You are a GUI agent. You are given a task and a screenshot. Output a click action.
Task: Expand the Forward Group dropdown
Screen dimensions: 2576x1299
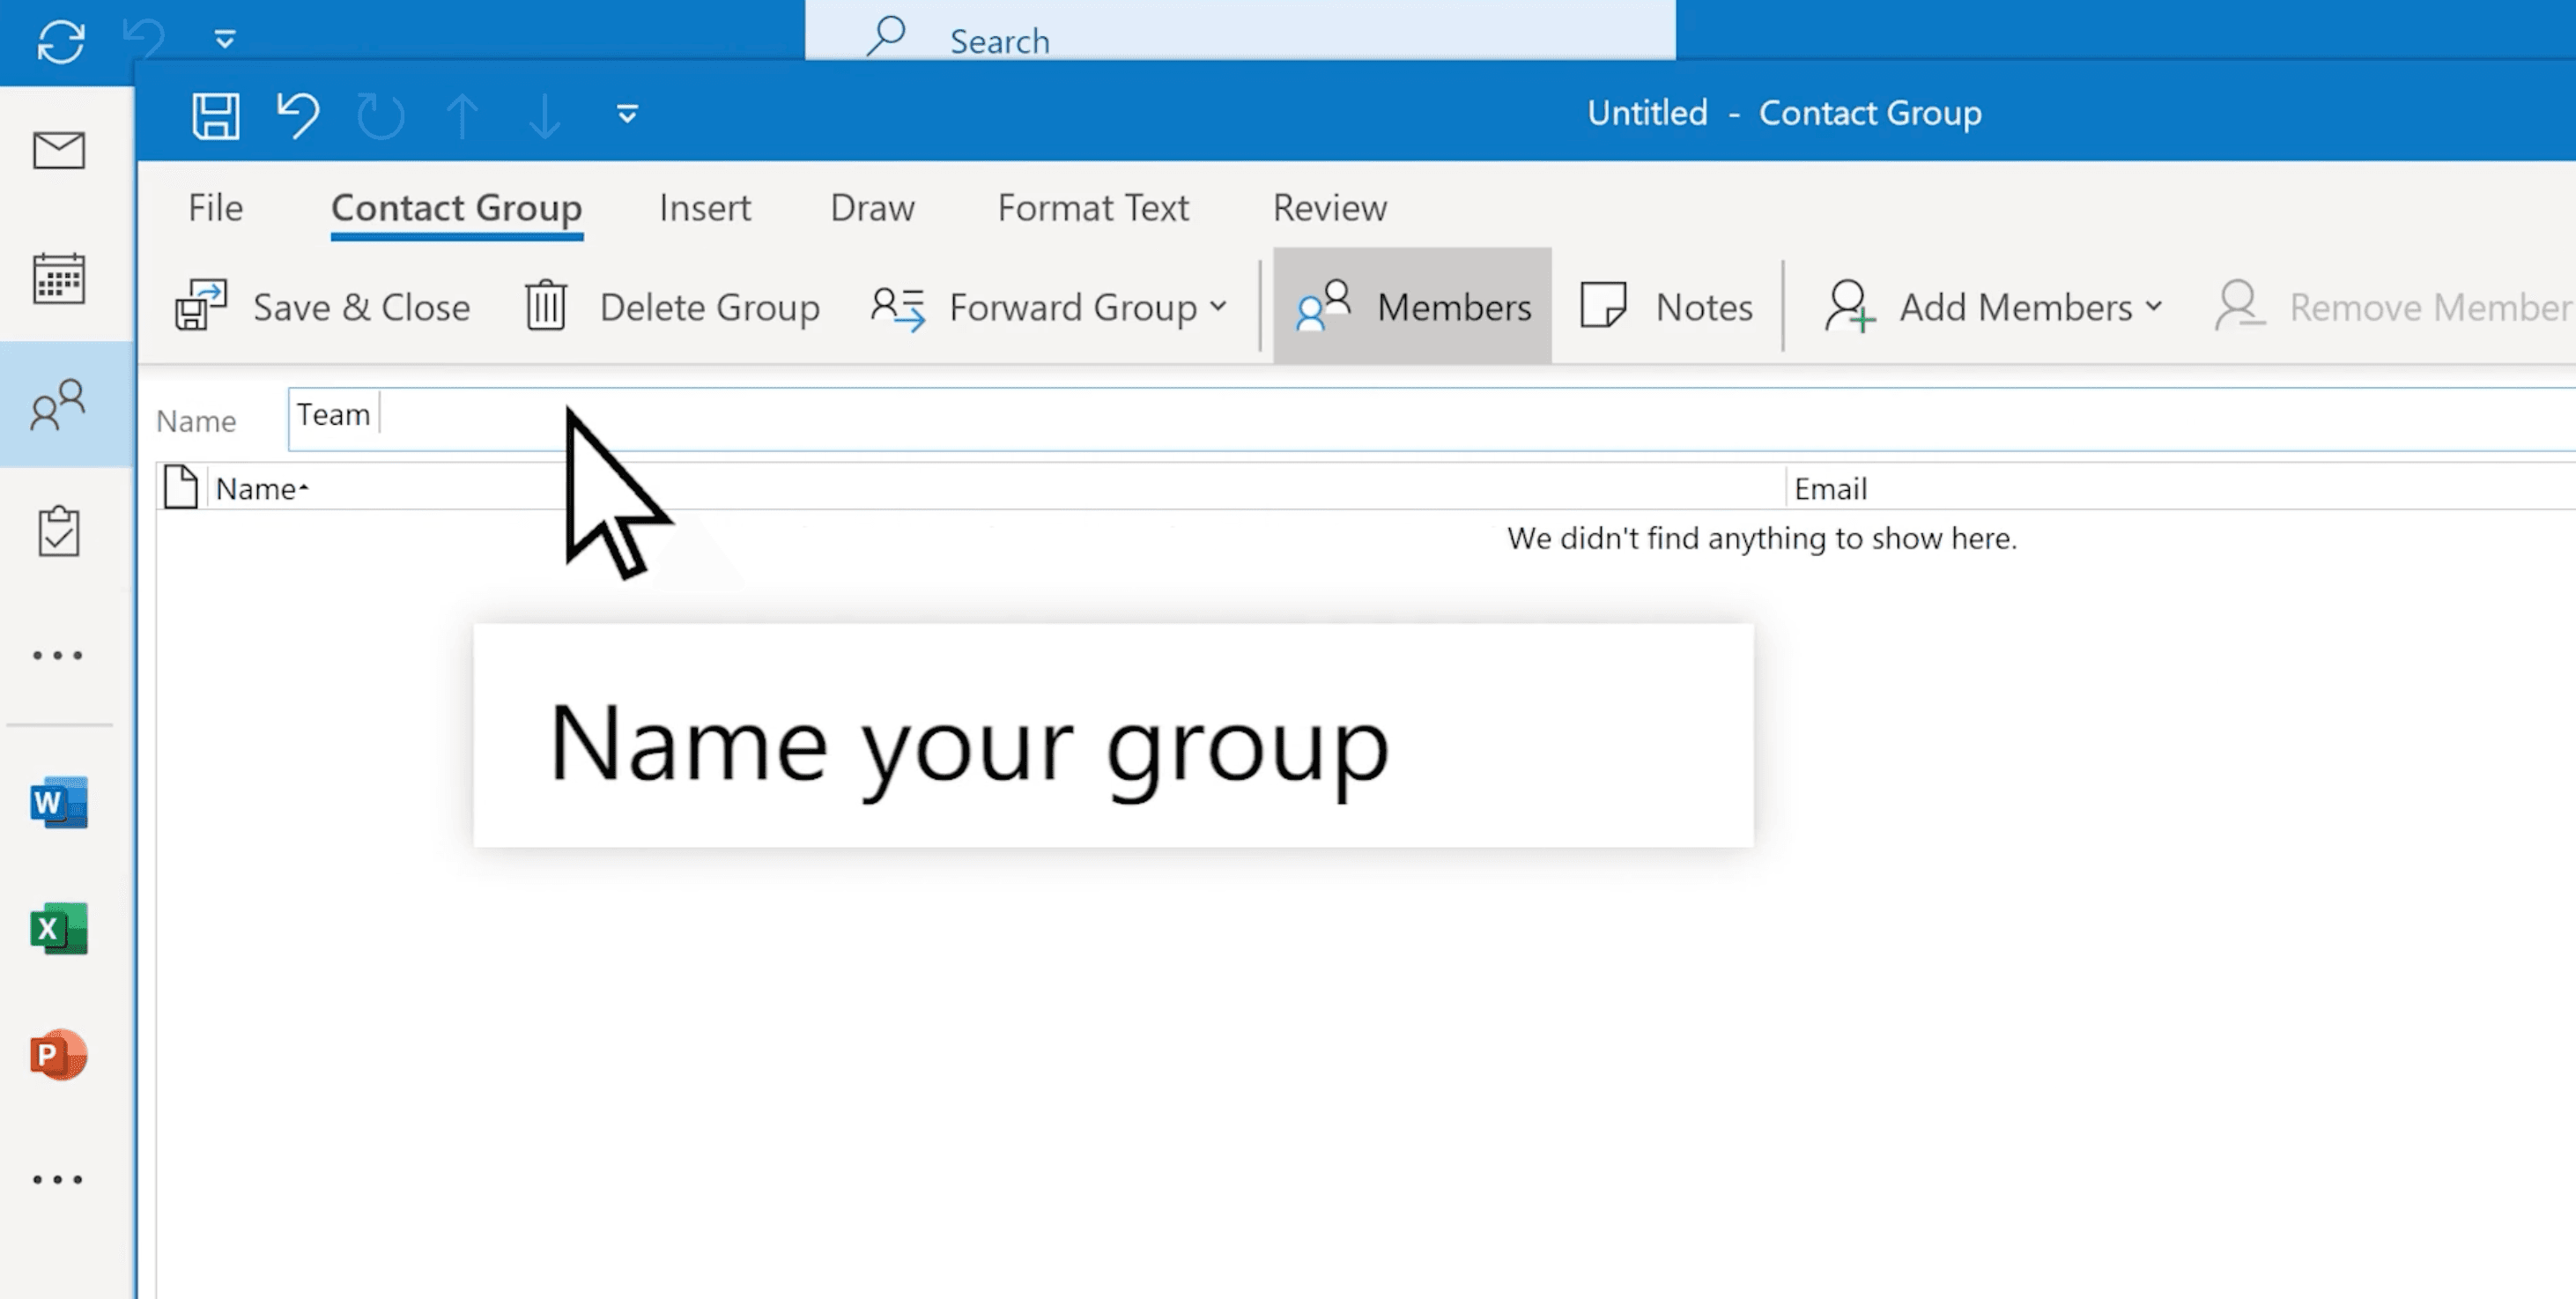point(1048,307)
